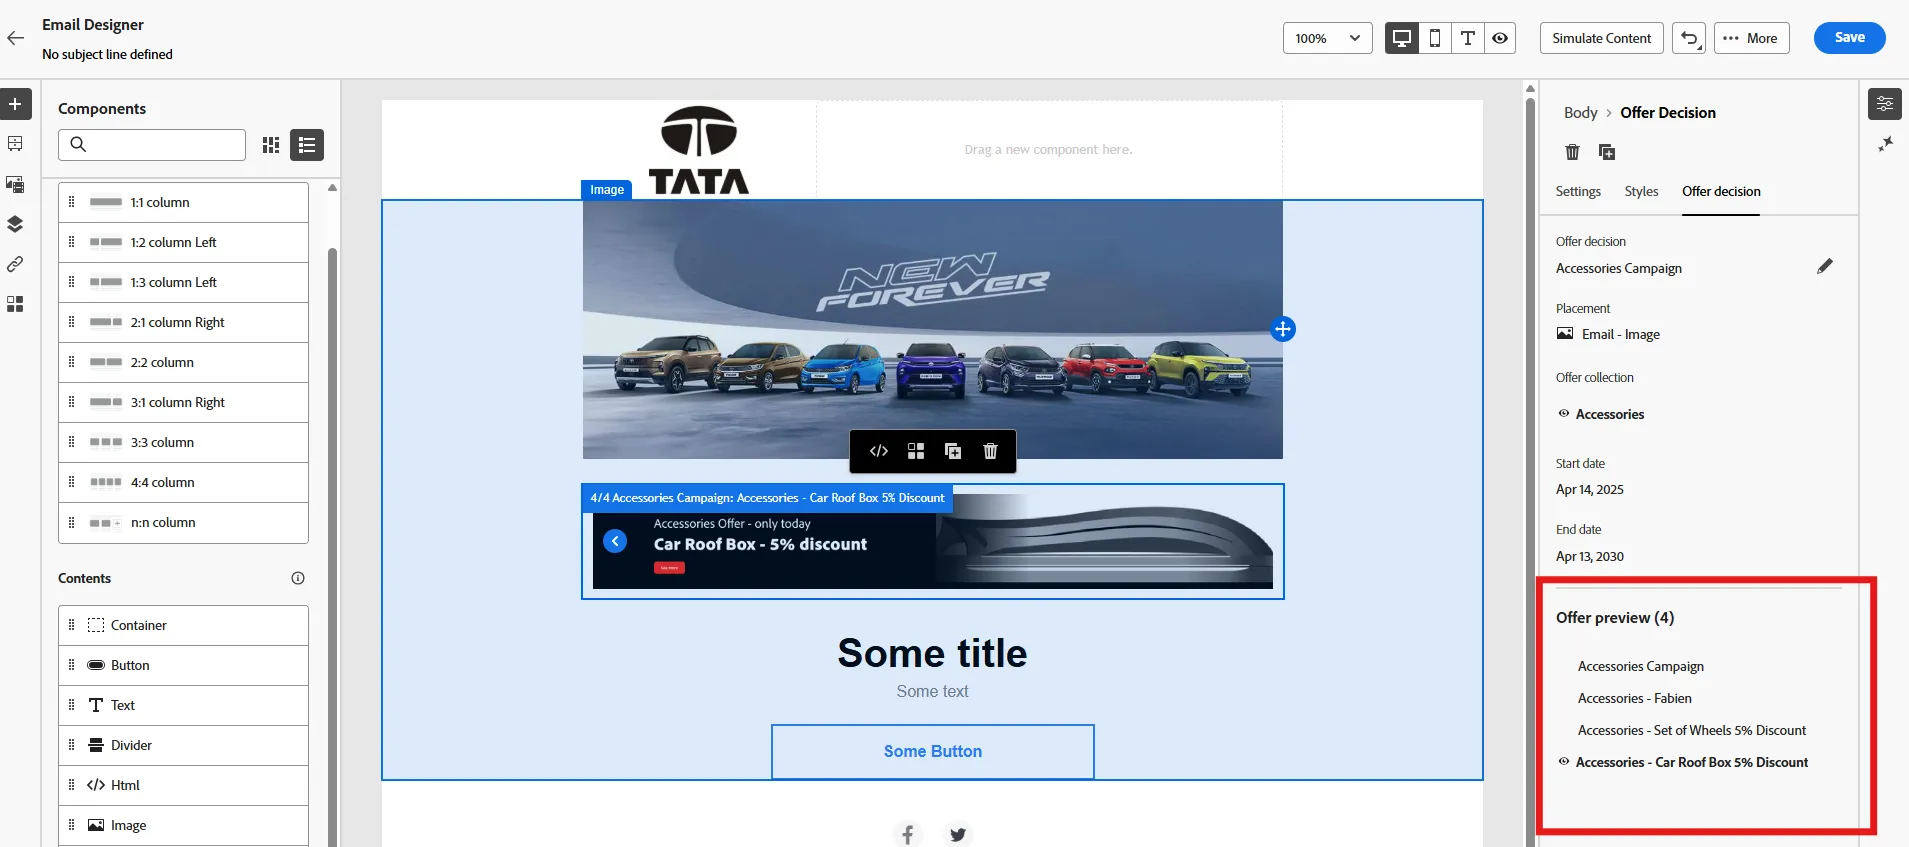
Task: Open the More options menu
Action: click(1752, 38)
